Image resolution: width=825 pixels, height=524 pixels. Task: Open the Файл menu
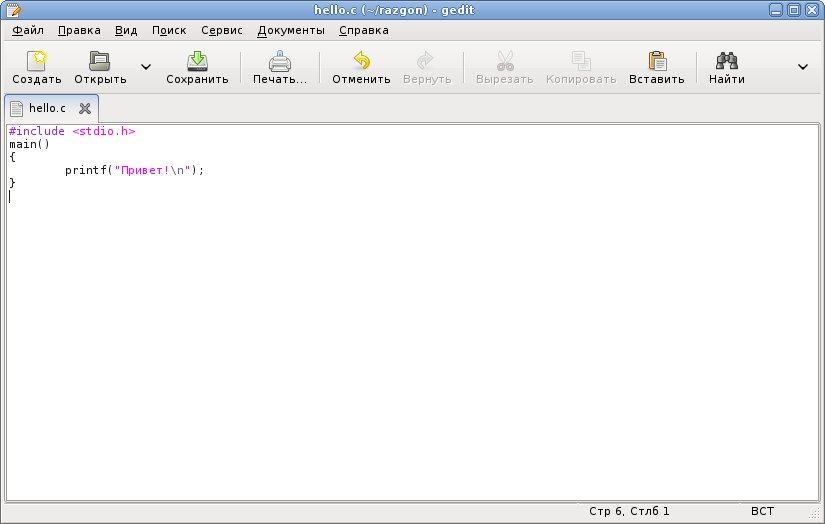click(x=28, y=31)
